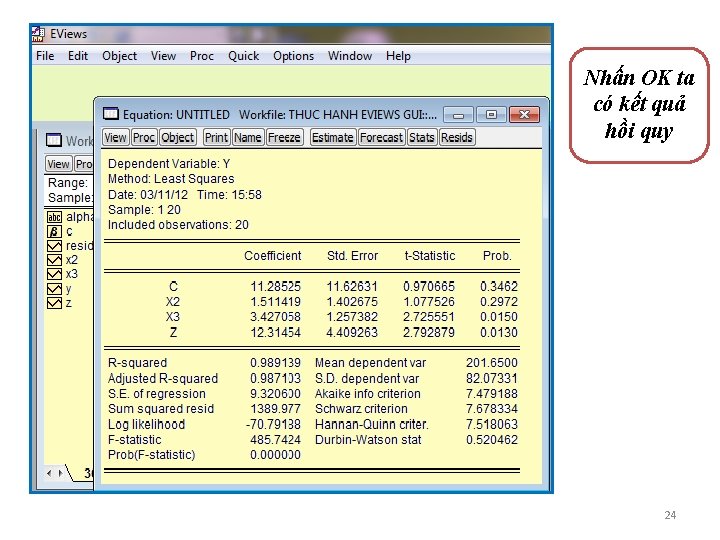Select the x3 series icon
This screenshot has width=720, height=540.
(54, 274)
